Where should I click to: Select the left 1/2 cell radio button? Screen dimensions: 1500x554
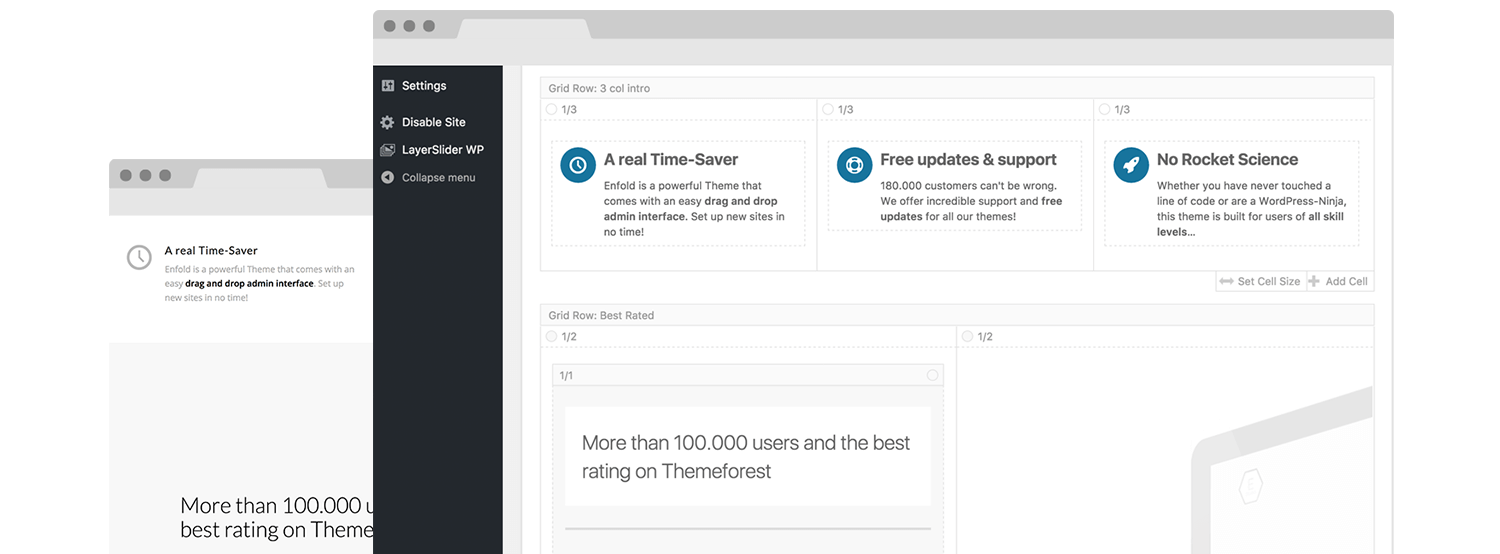552,337
